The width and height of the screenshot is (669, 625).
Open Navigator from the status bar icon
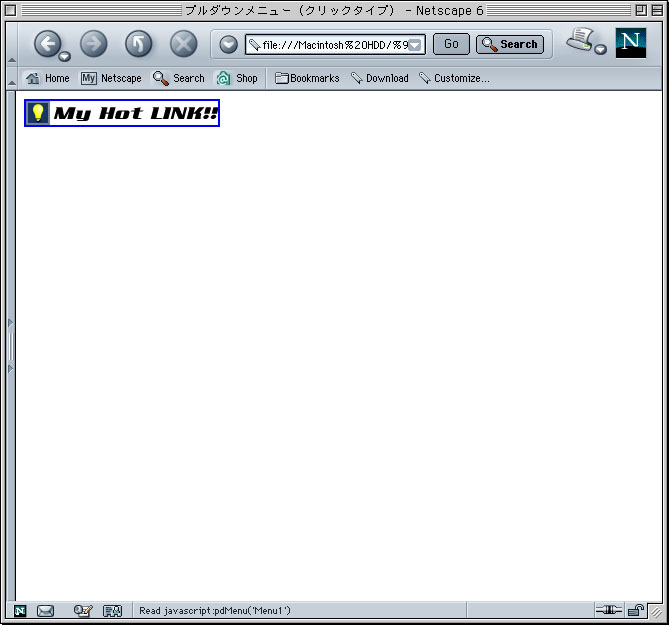tap(20, 611)
